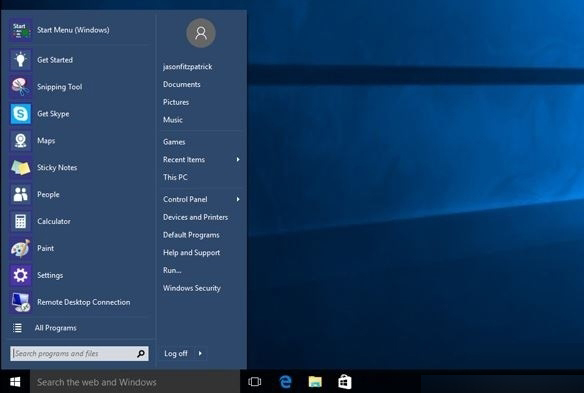Open Task View on the taskbar

255,381
